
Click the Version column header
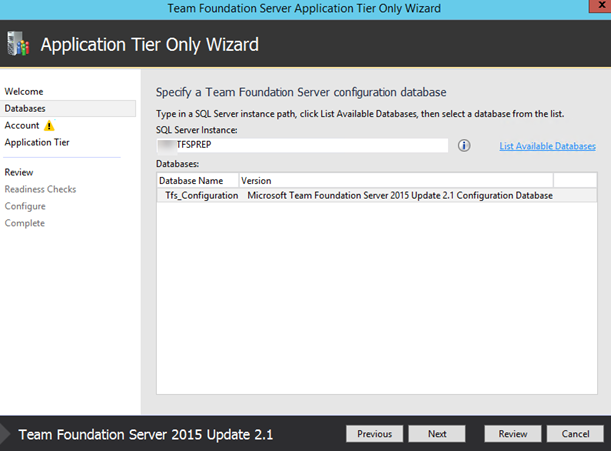pos(396,181)
